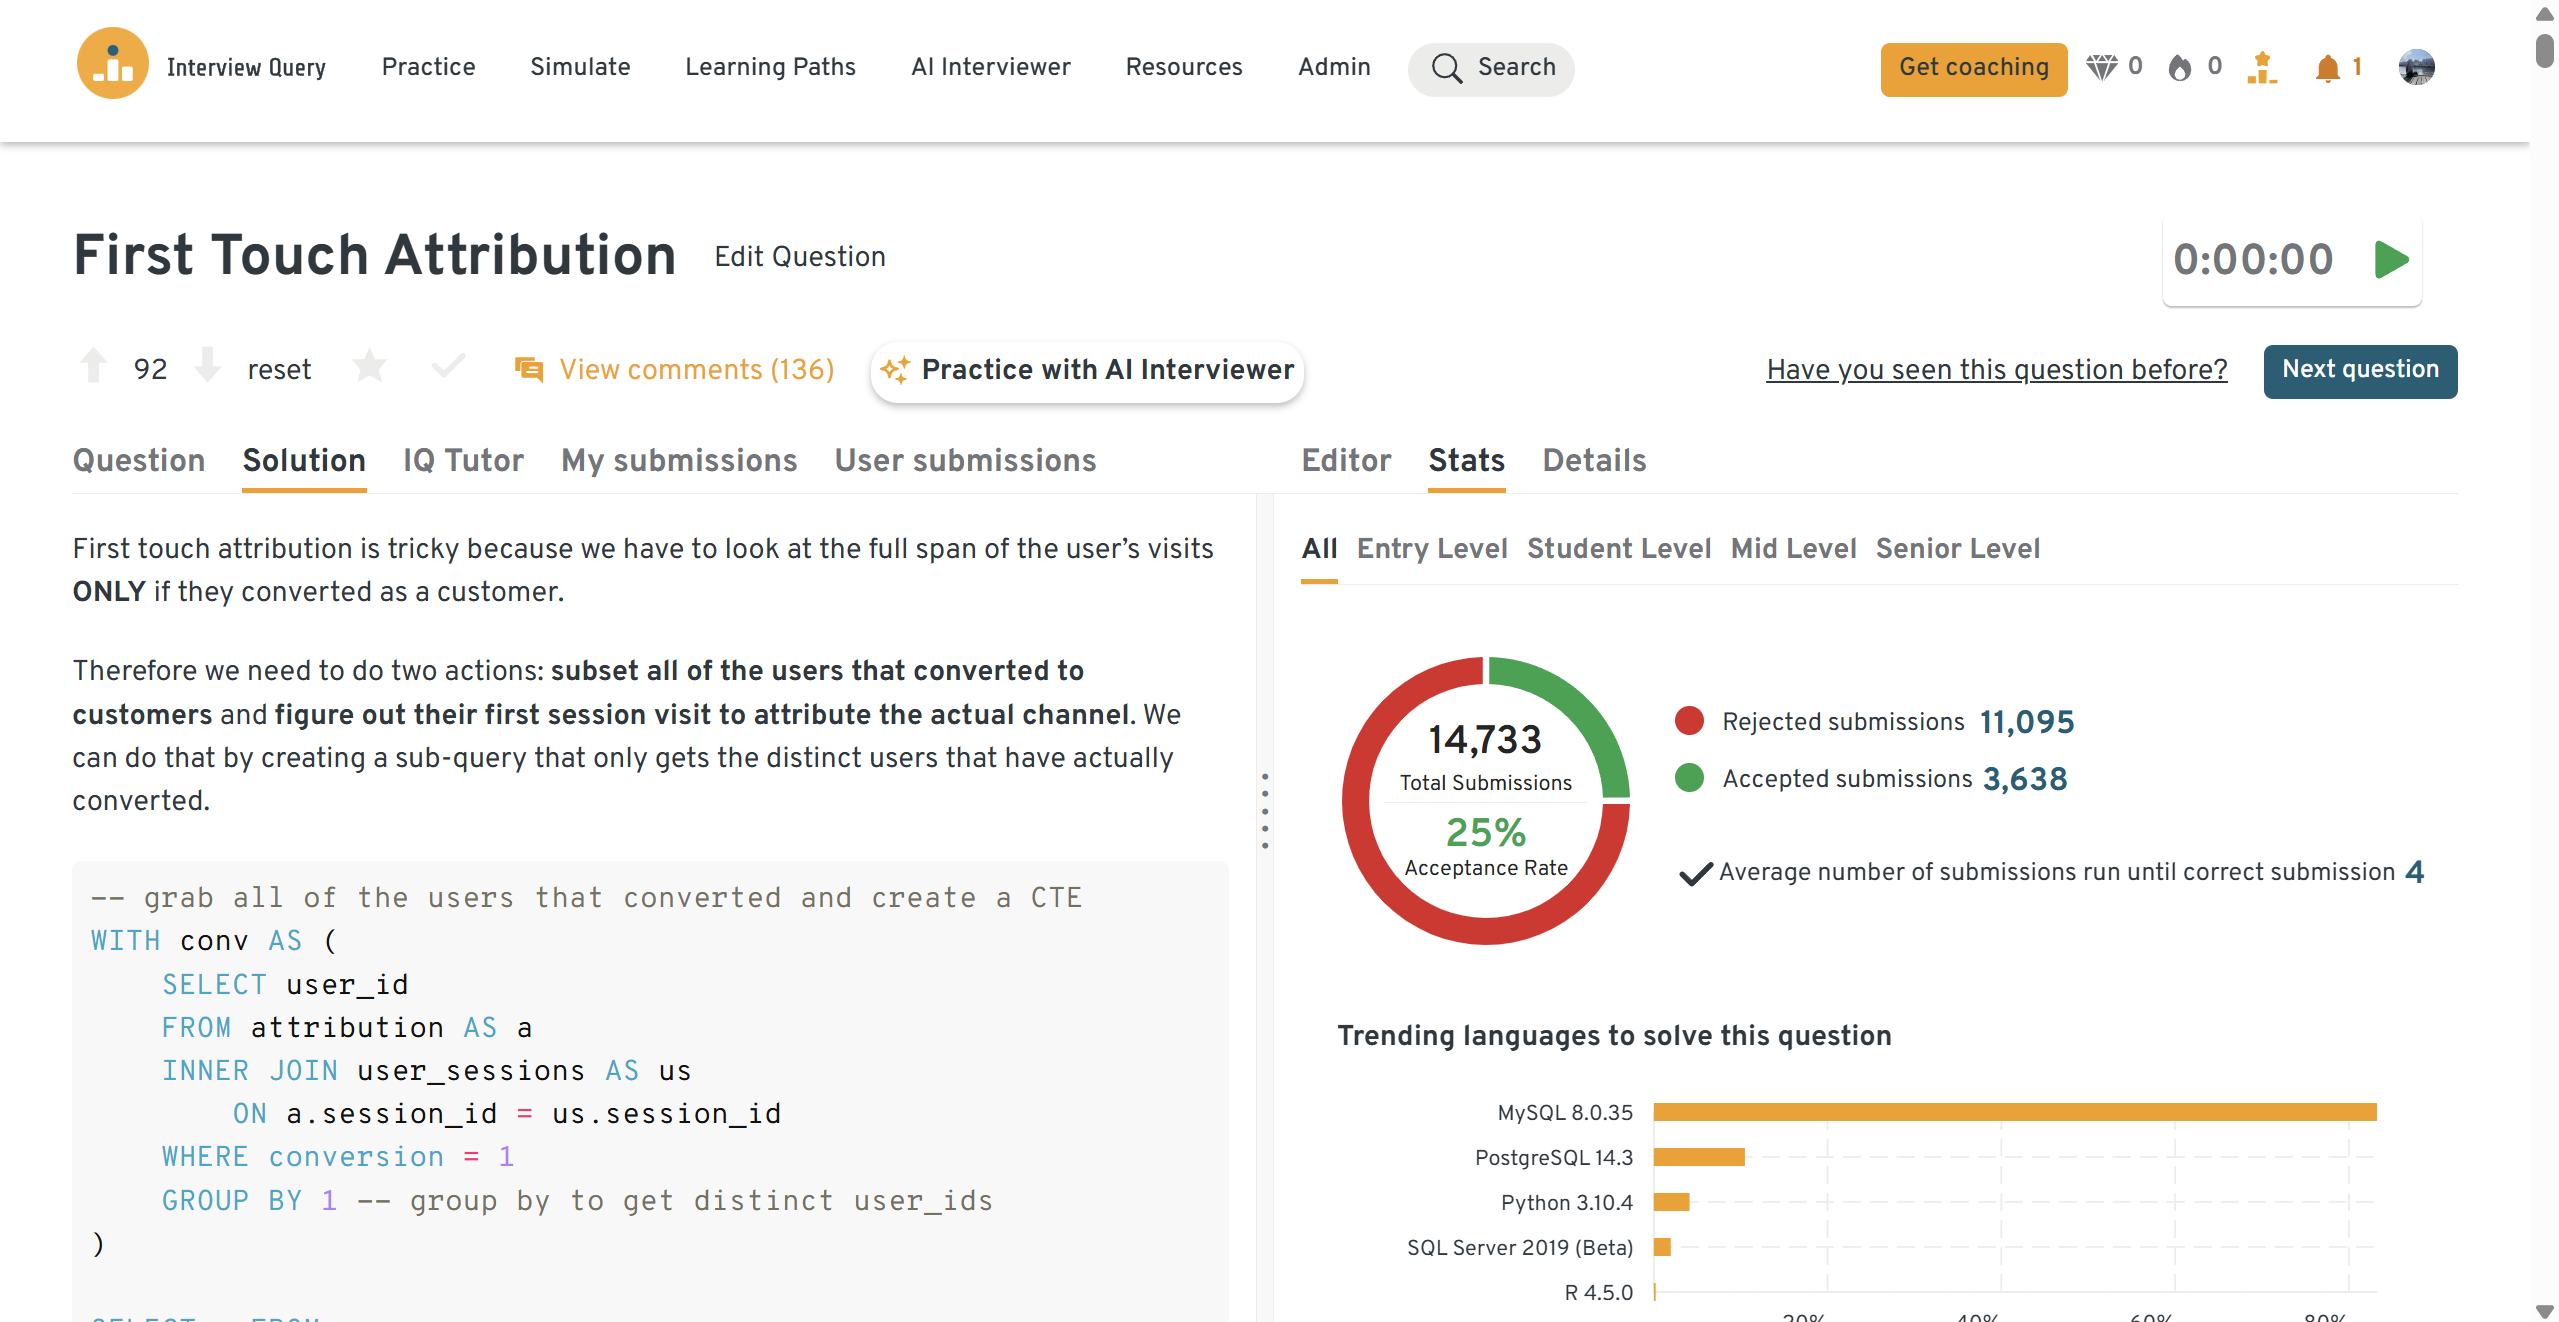The height and width of the screenshot is (1322, 2559).
Task: Switch to the Details tab
Action: pos(1594,460)
